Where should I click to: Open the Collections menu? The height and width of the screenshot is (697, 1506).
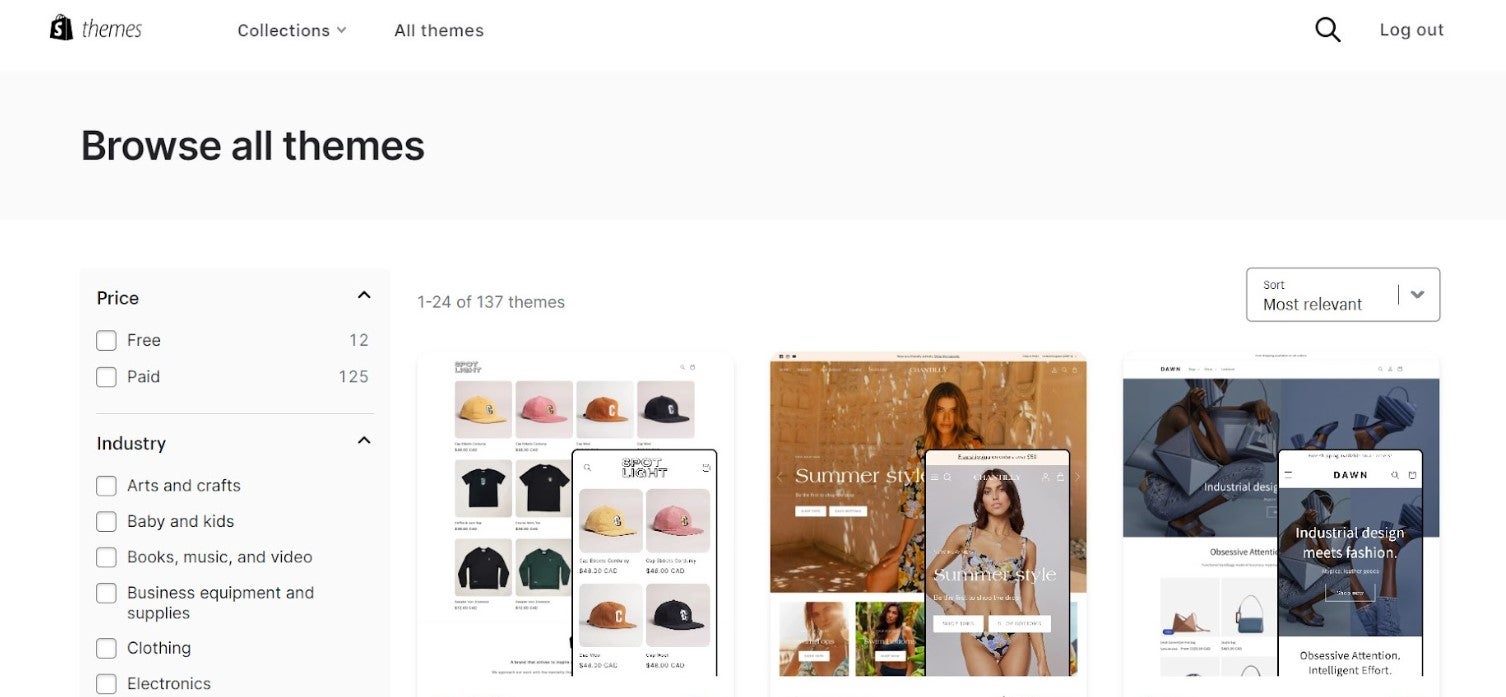pos(292,30)
